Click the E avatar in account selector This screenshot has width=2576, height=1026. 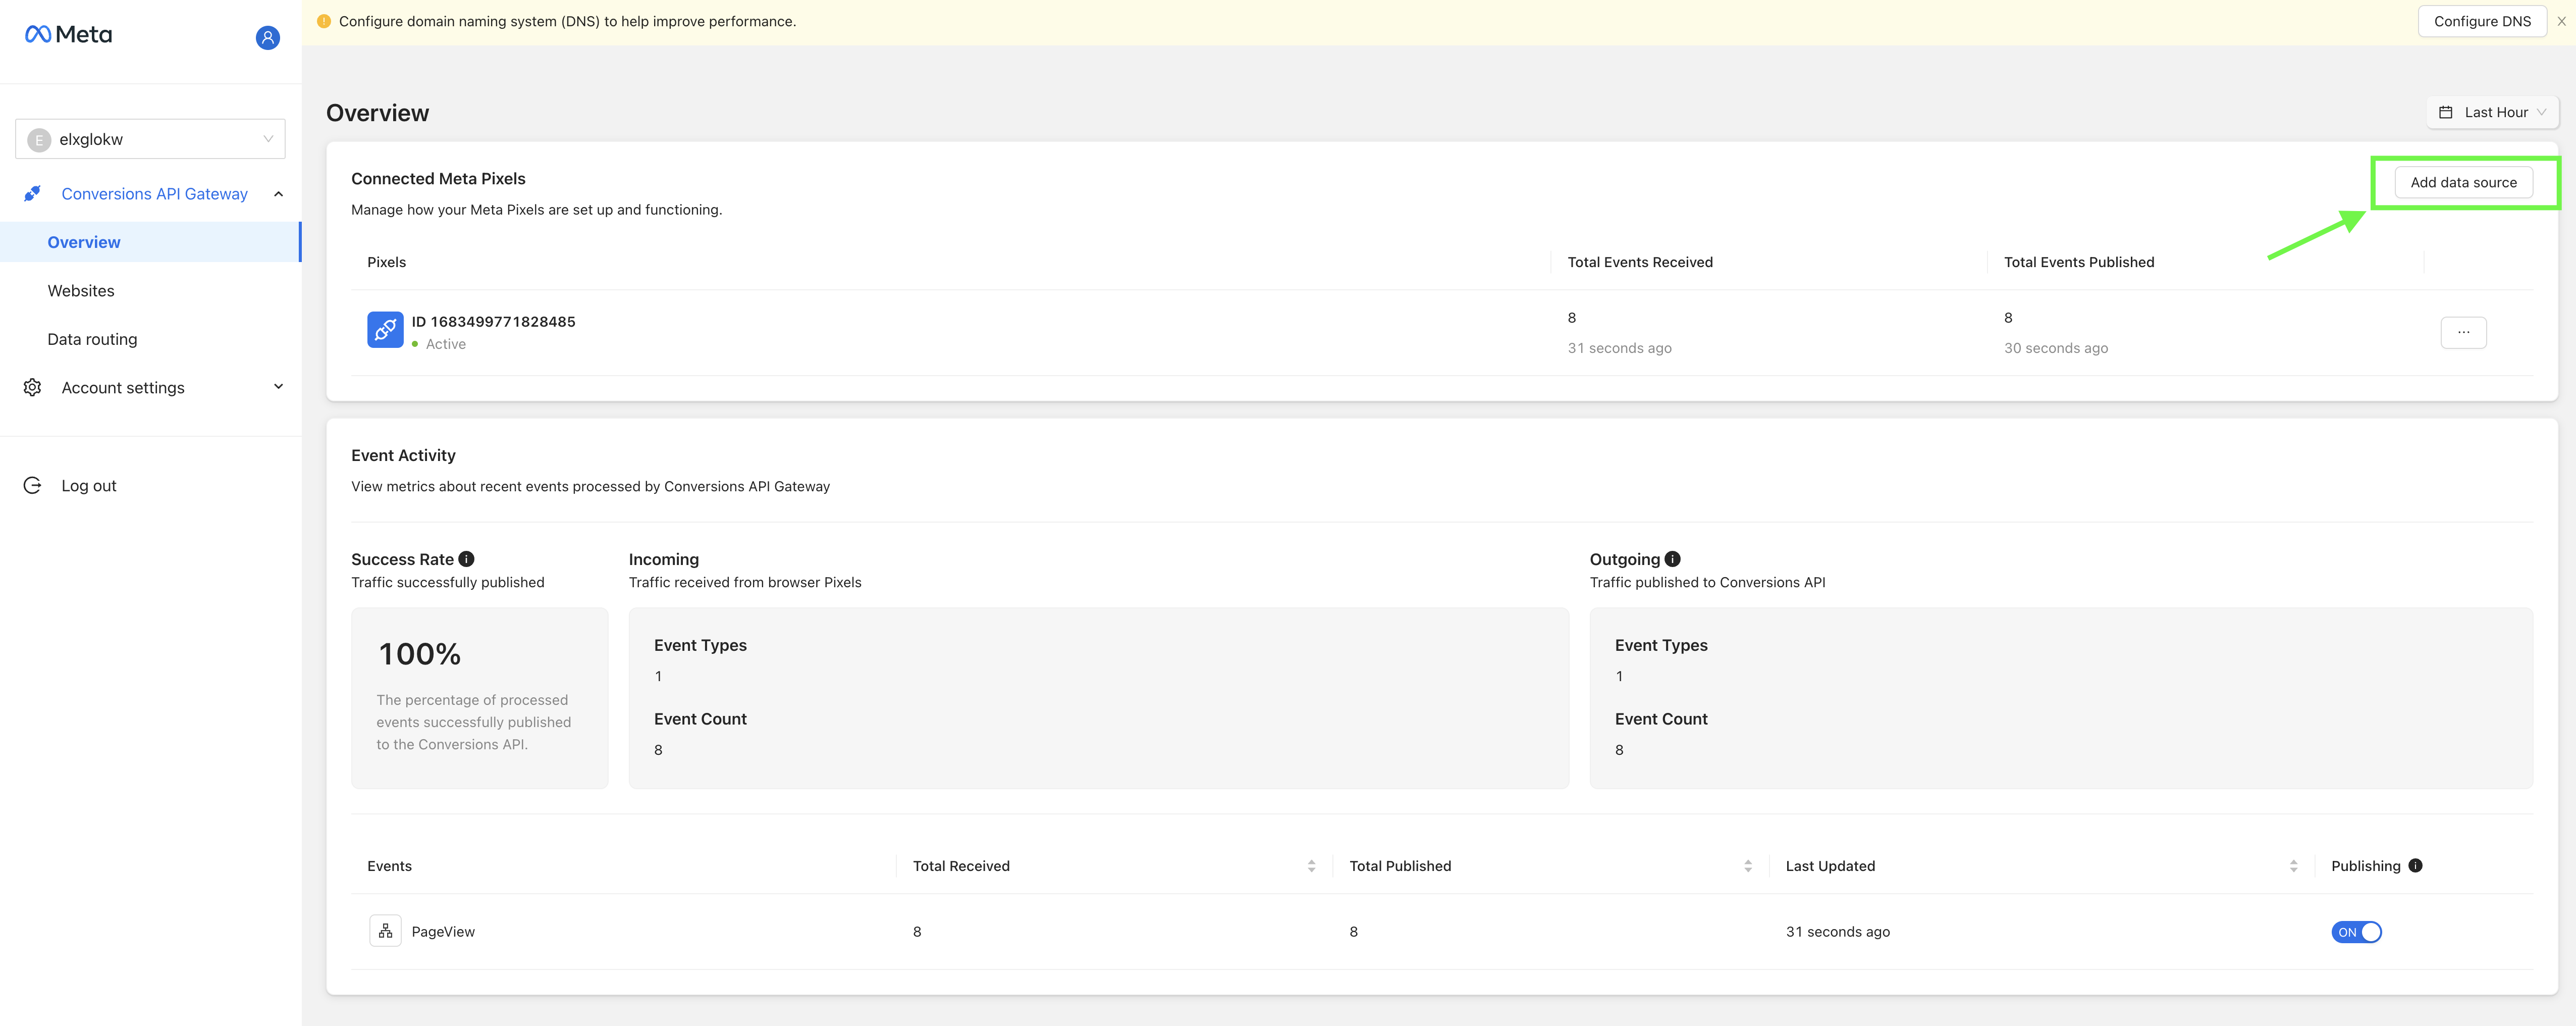pos(39,140)
